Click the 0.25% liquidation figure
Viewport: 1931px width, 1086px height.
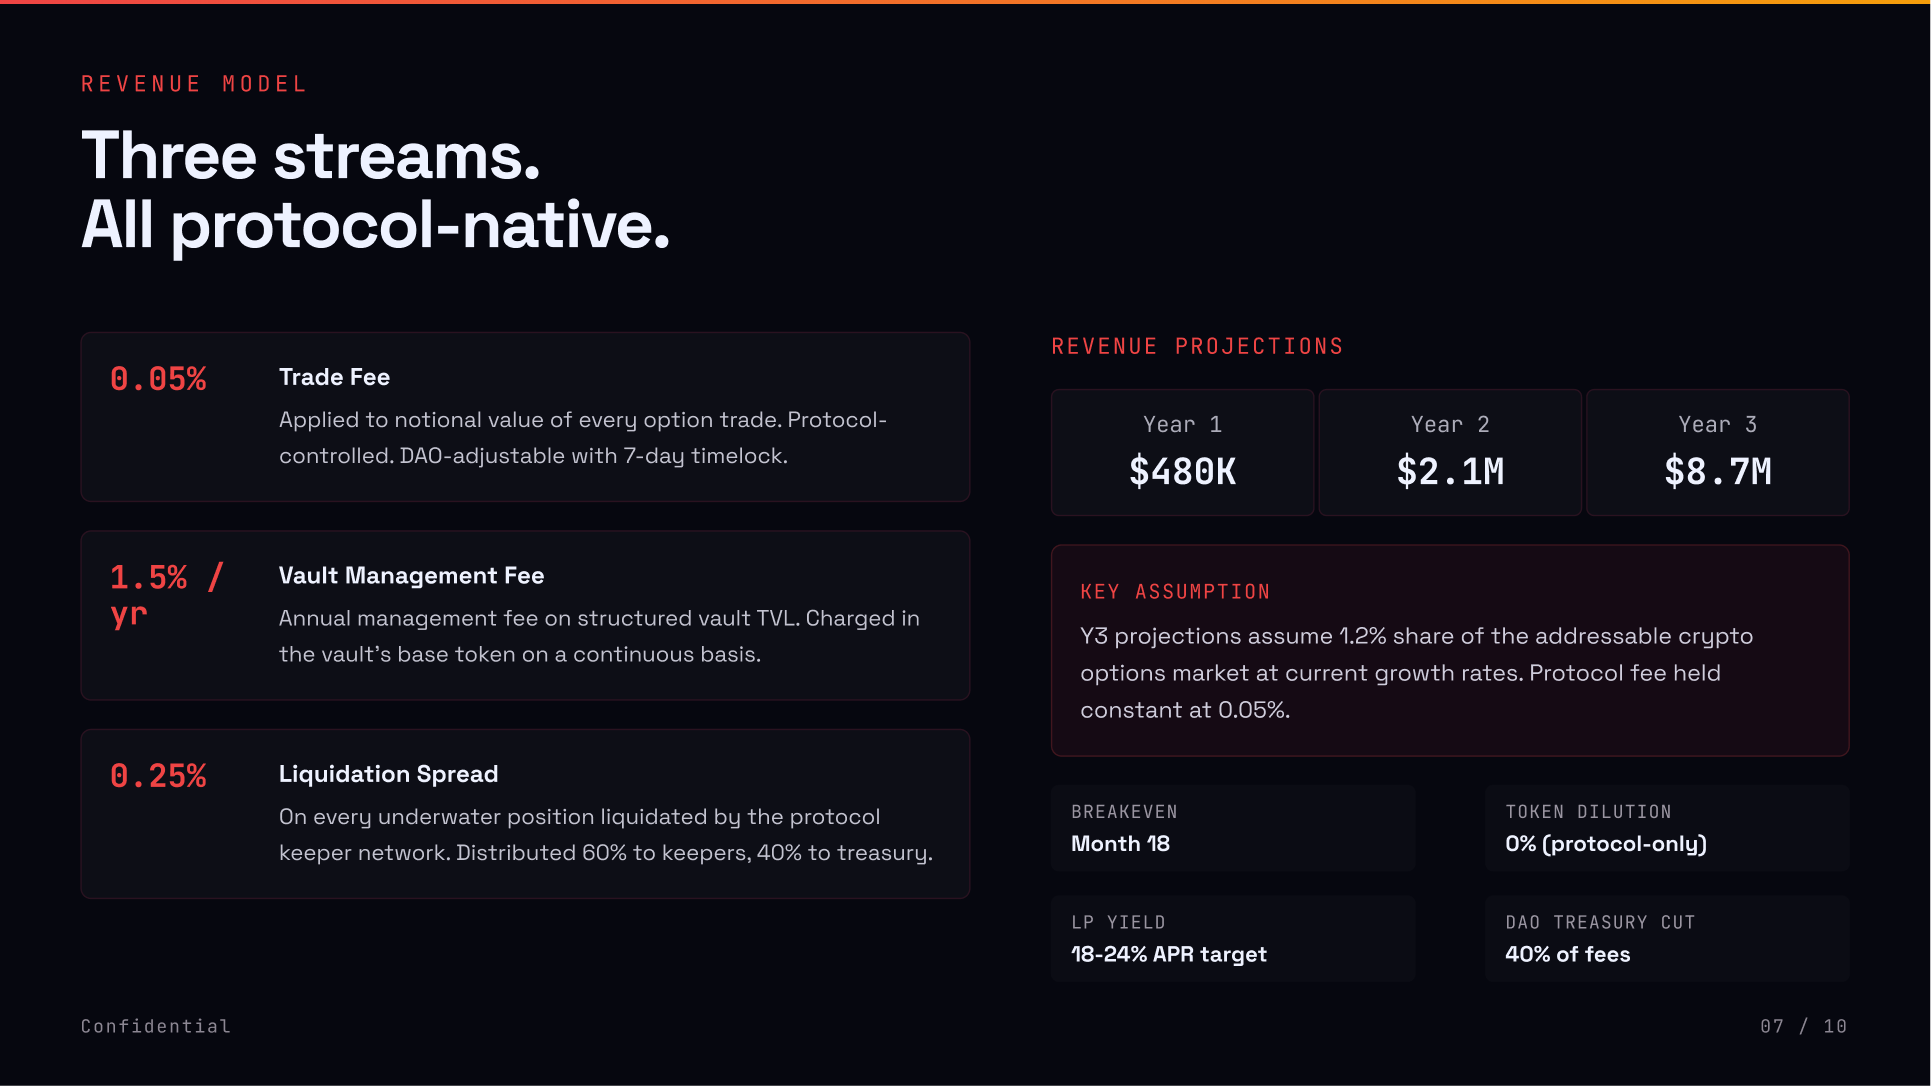coord(158,776)
